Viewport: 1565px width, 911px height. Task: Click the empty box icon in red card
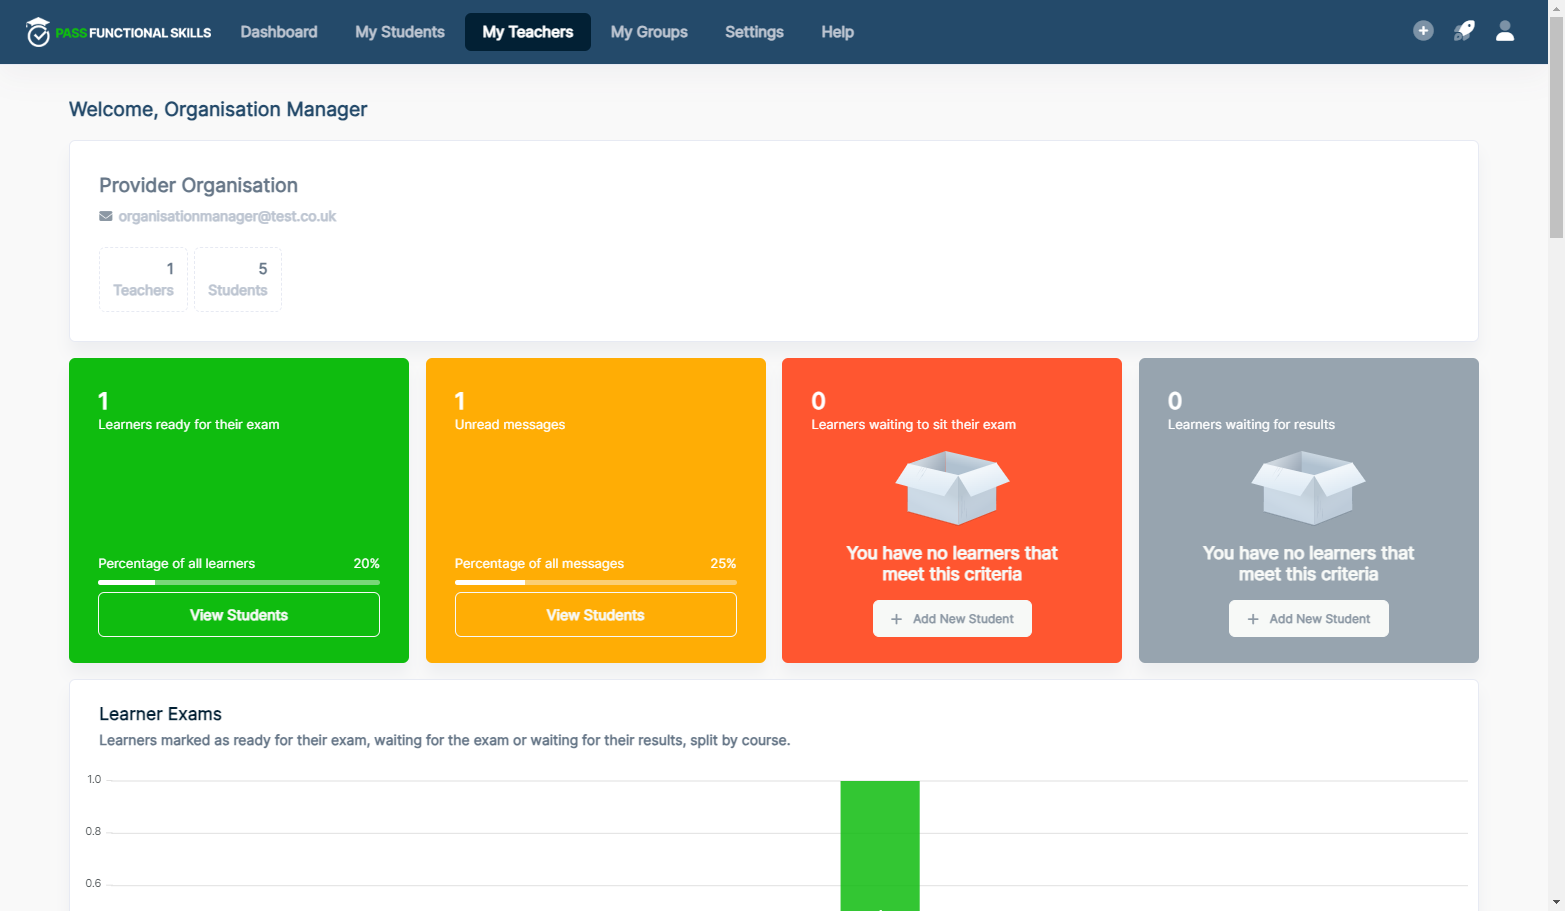click(952, 488)
